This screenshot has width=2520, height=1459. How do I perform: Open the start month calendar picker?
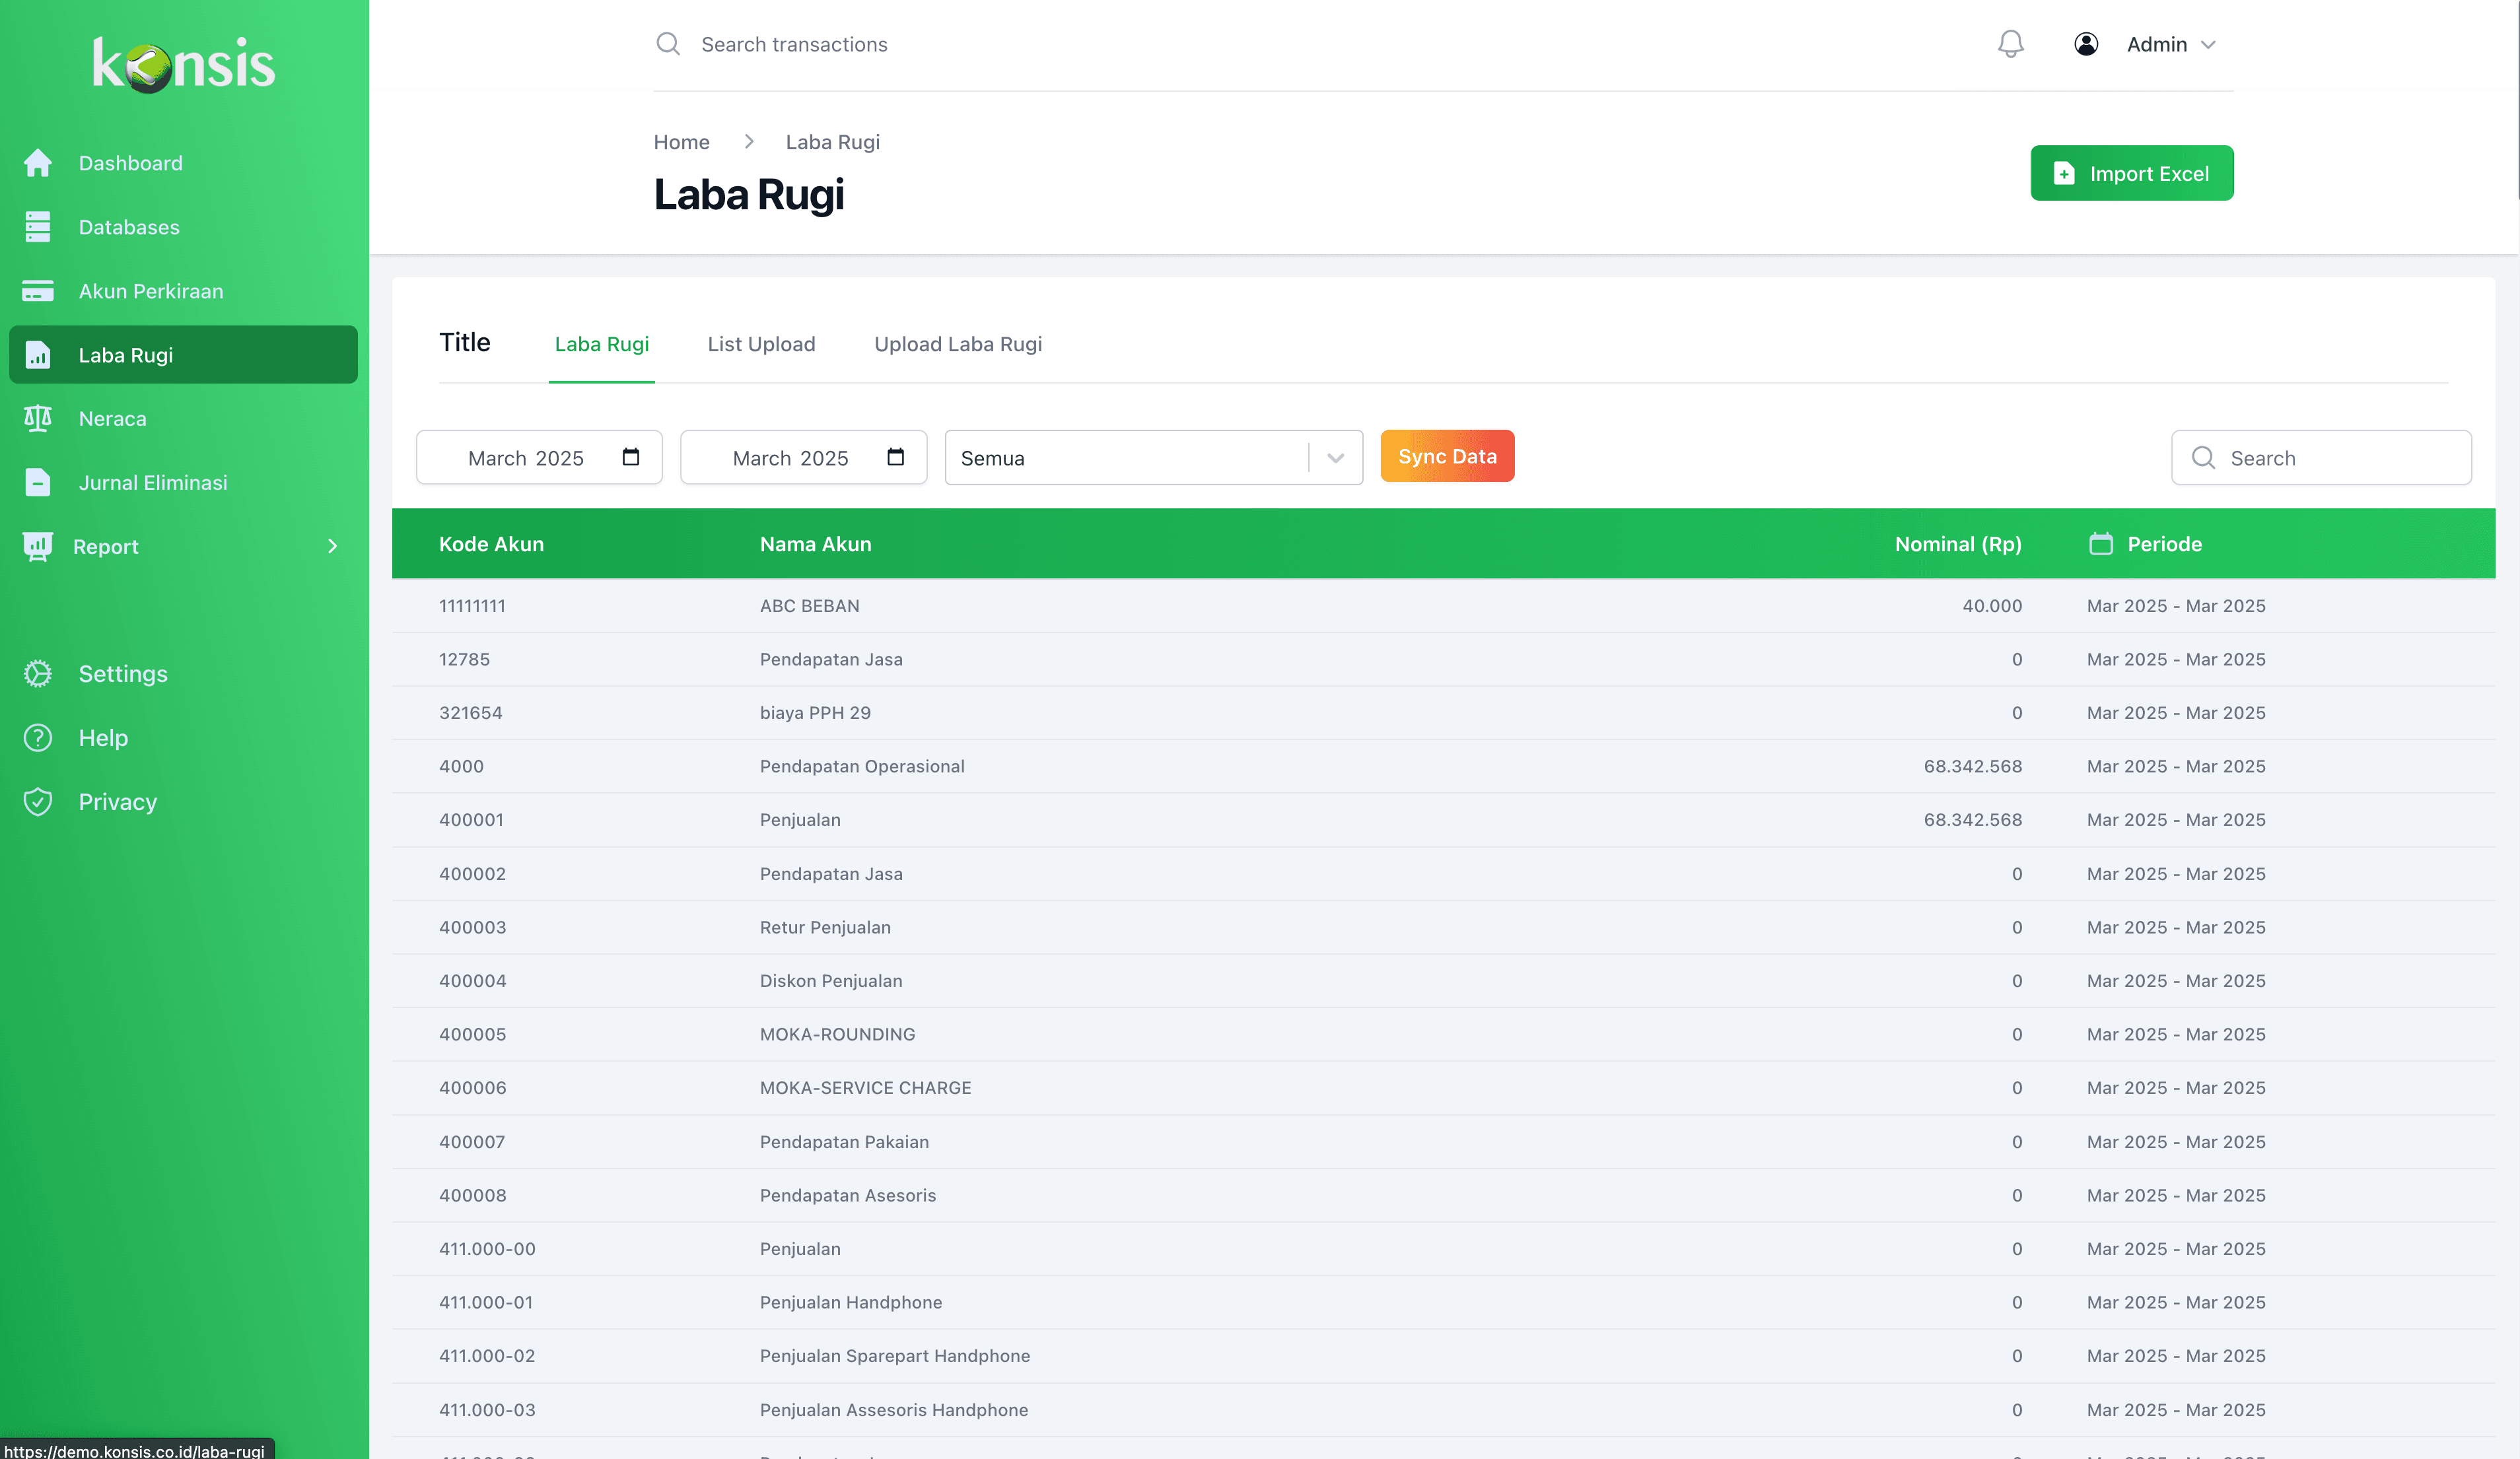(630, 457)
